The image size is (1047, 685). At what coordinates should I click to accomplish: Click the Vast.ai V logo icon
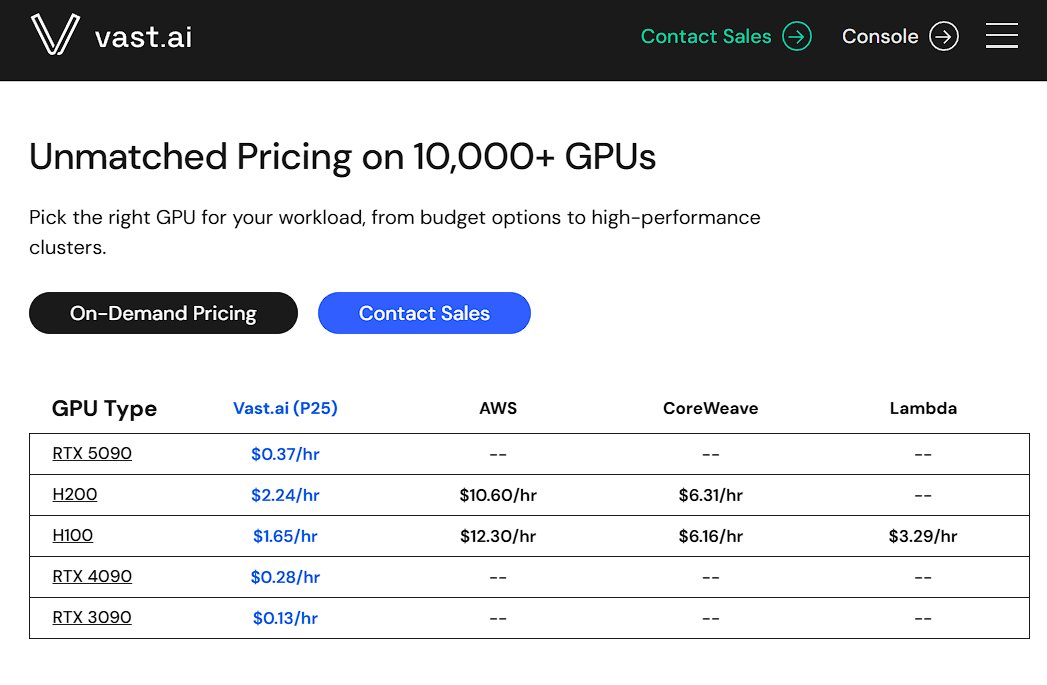click(55, 36)
